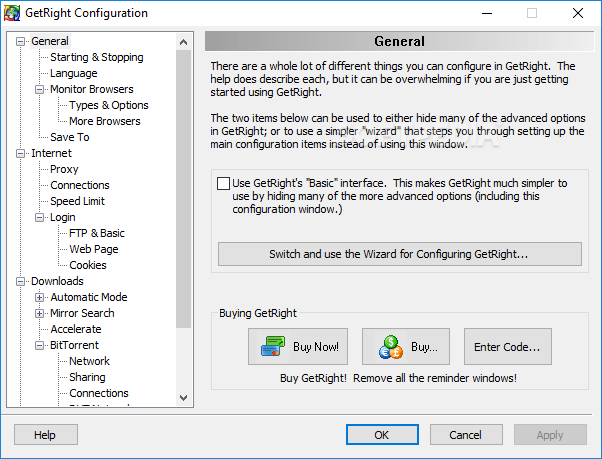Image resolution: width=602 pixels, height=459 pixels.
Task: Collapse the Login tree node
Action: [39, 218]
